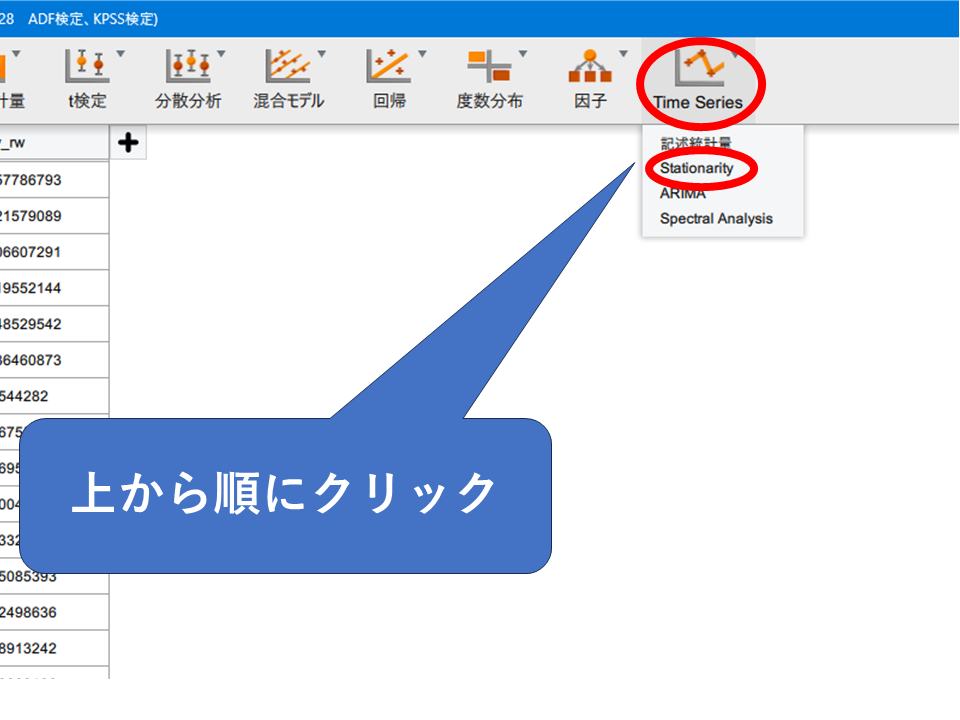The height and width of the screenshot is (720, 960).
Task: Select the data cell ending in 57786793
Action: click(x=50, y=180)
